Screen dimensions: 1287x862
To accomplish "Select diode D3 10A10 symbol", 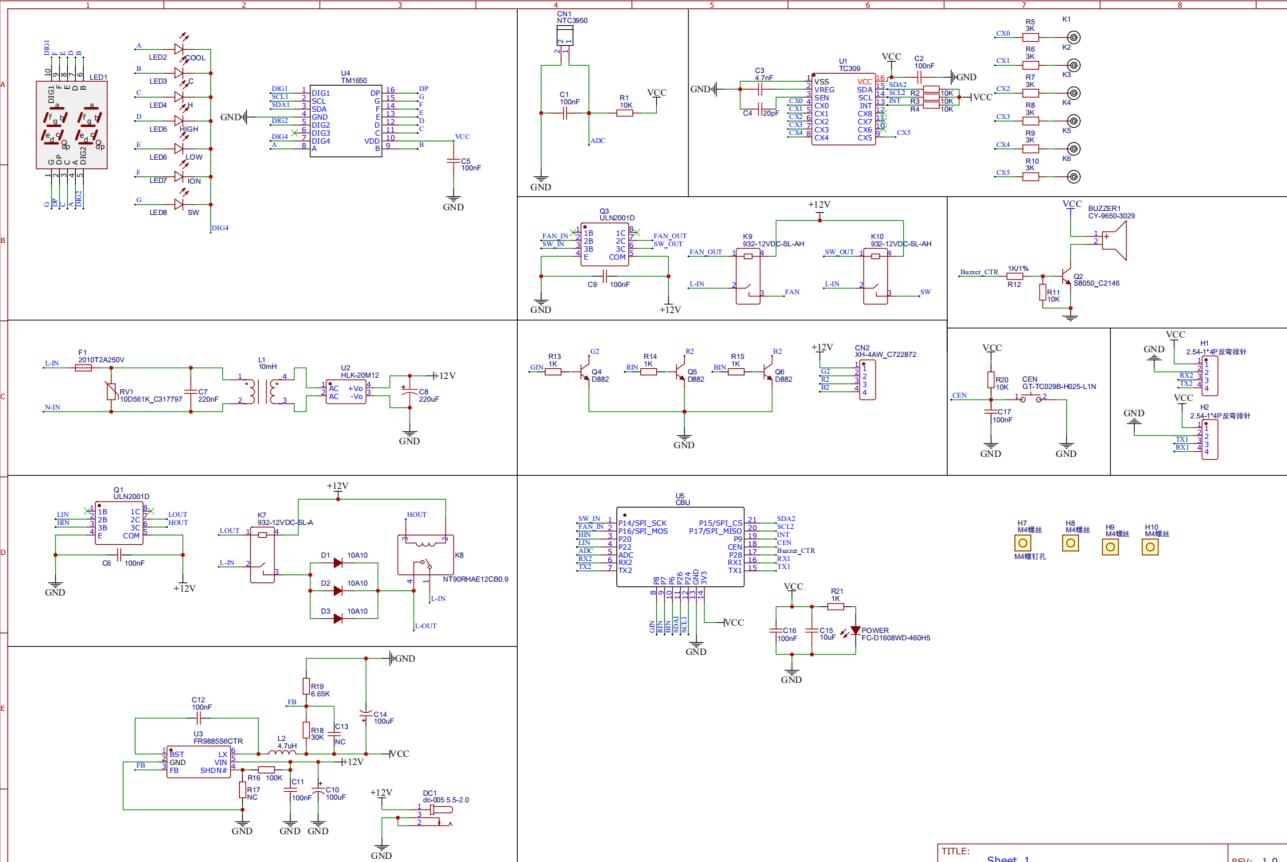I will click(x=338, y=619).
